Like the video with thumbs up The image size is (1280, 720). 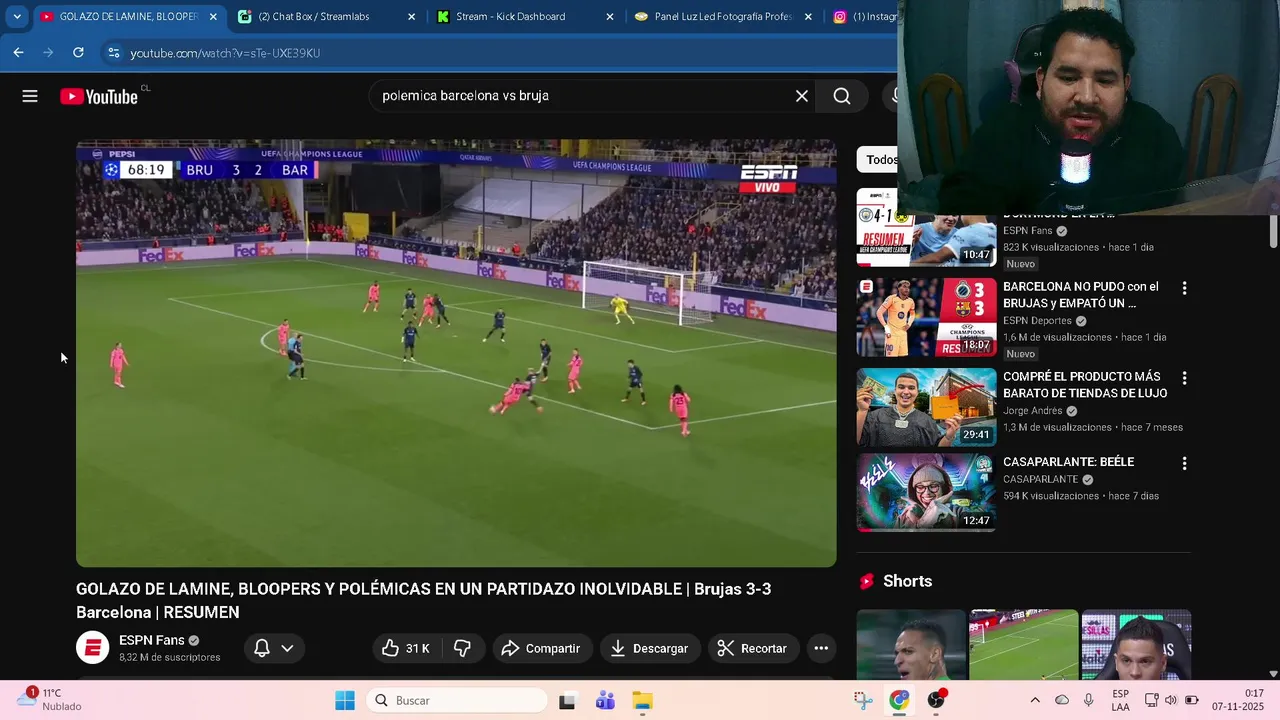[391, 648]
